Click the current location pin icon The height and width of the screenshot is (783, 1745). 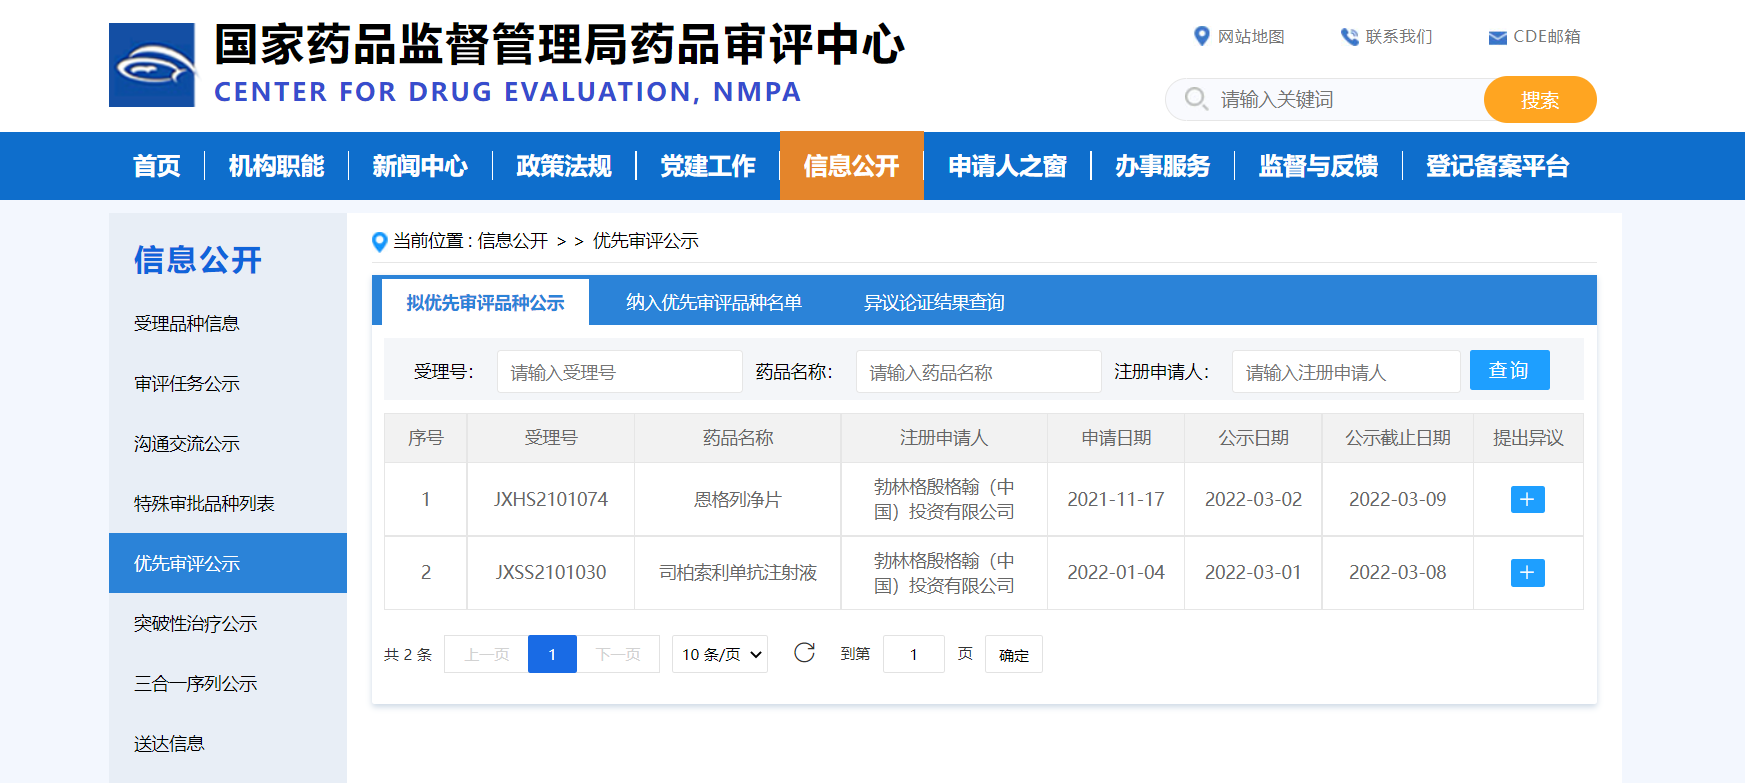pos(379,242)
